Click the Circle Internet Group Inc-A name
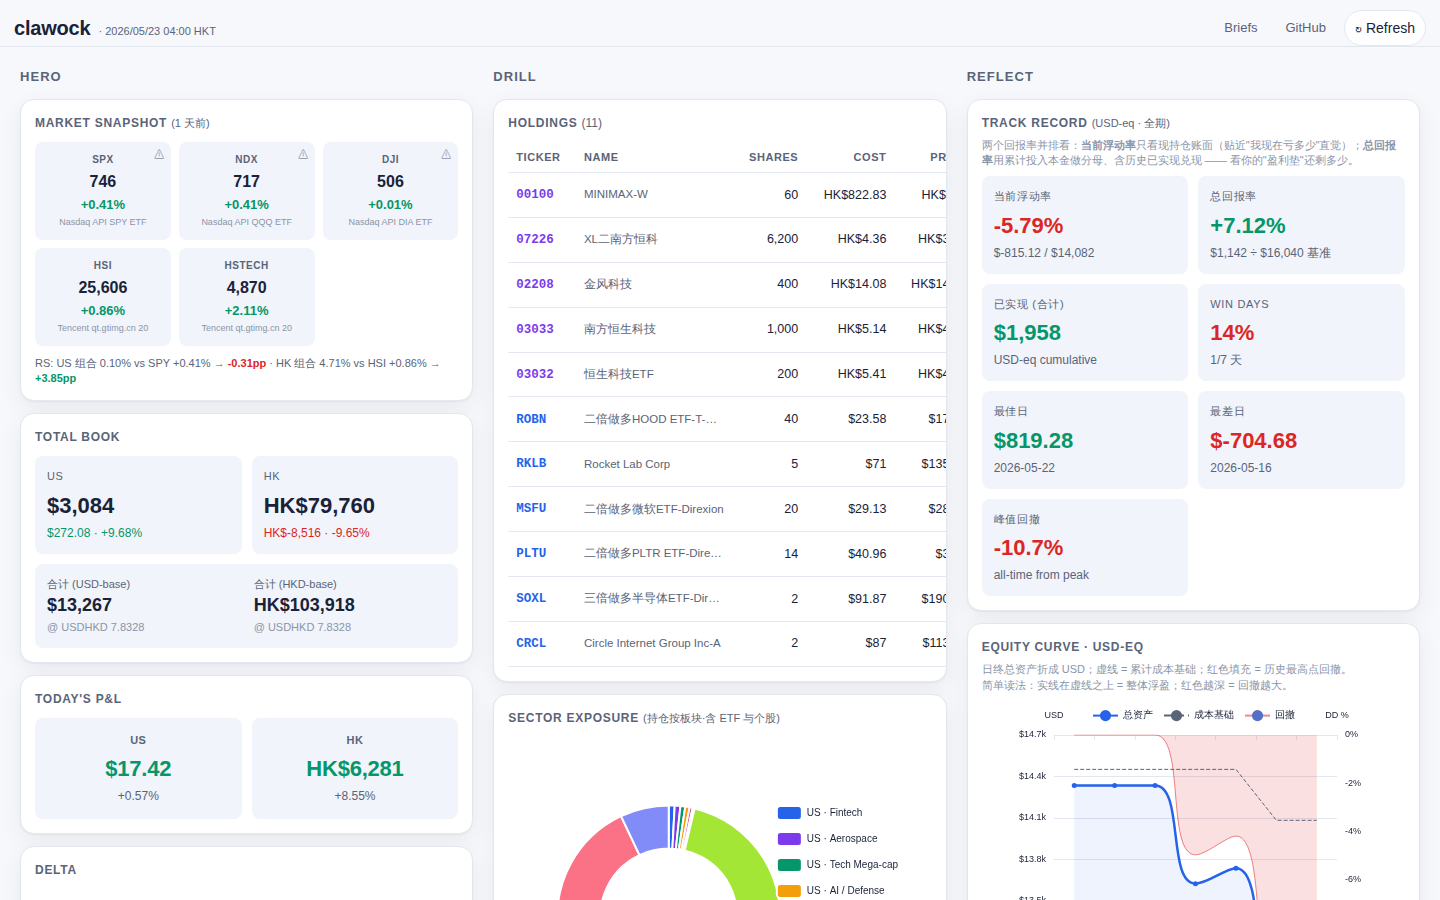 pos(652,643)
